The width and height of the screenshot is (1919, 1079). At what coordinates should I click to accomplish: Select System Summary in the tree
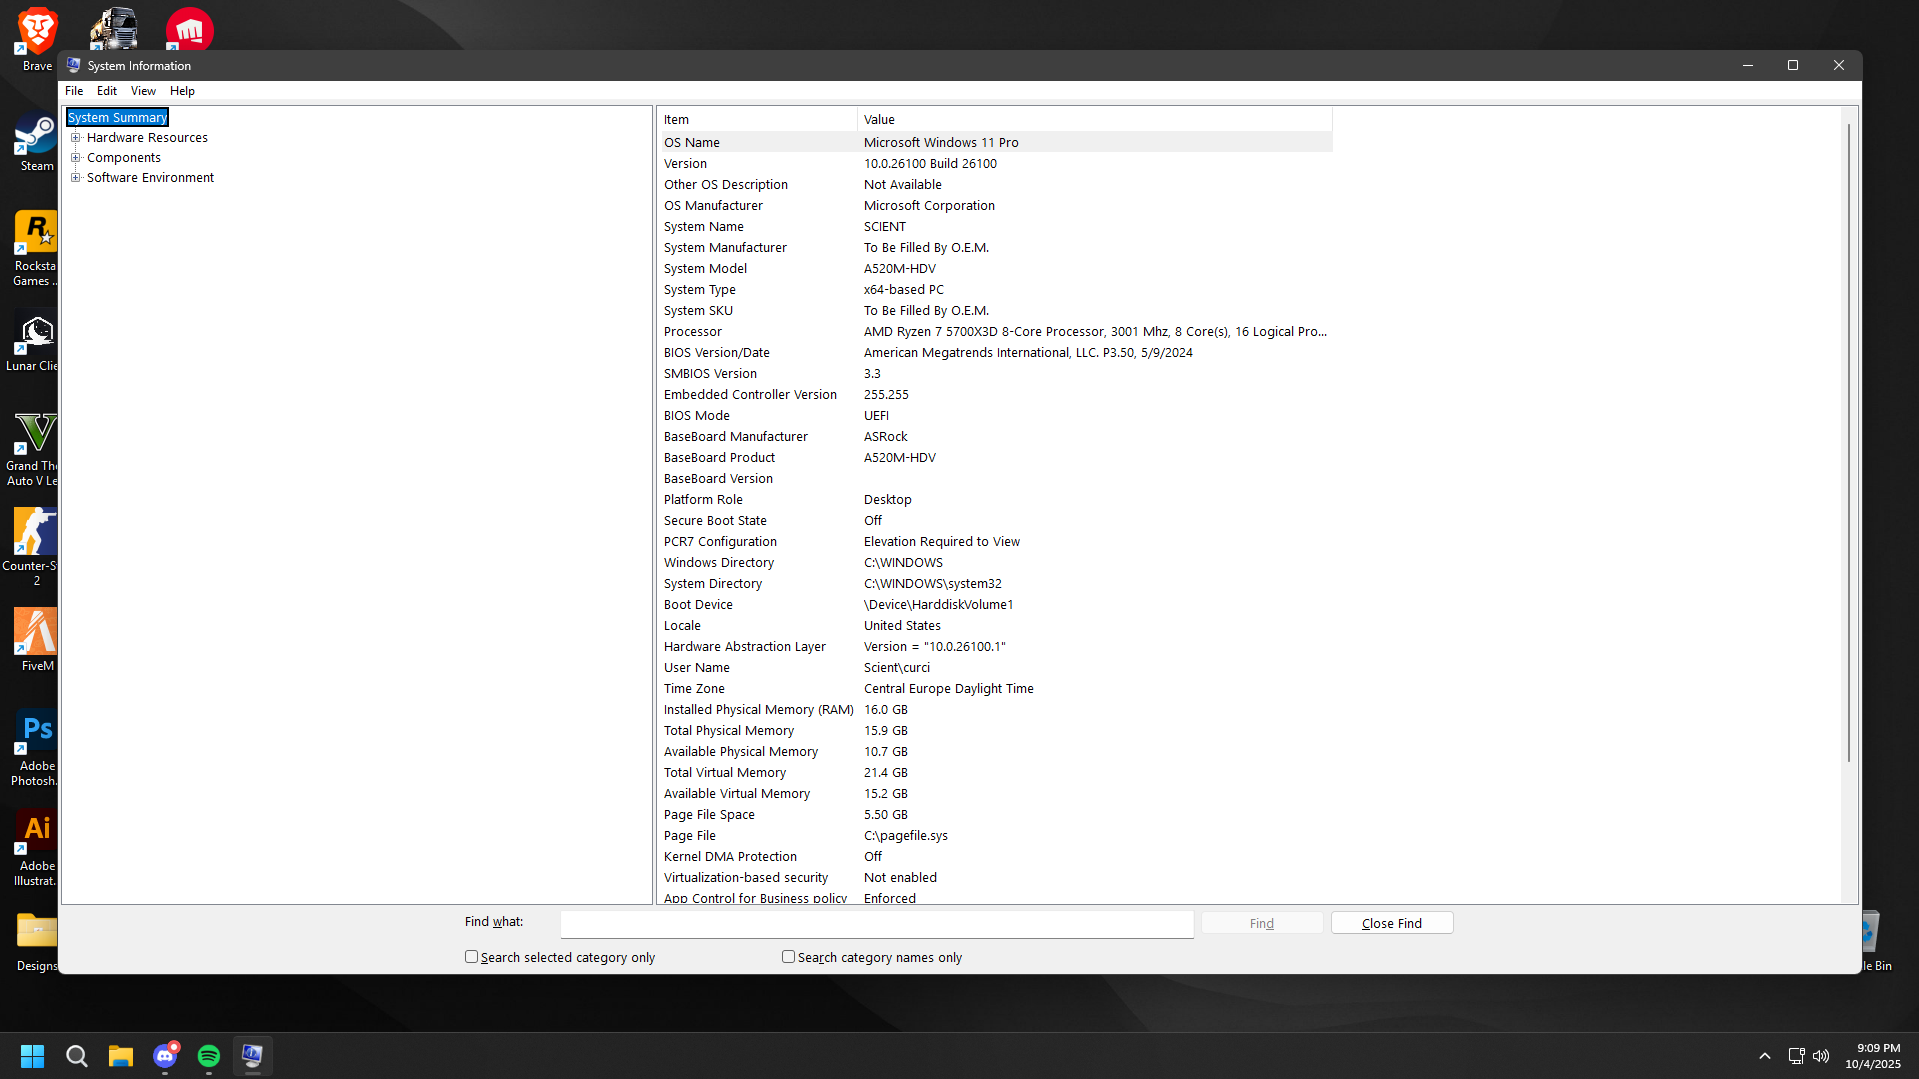tap(117, 118)
